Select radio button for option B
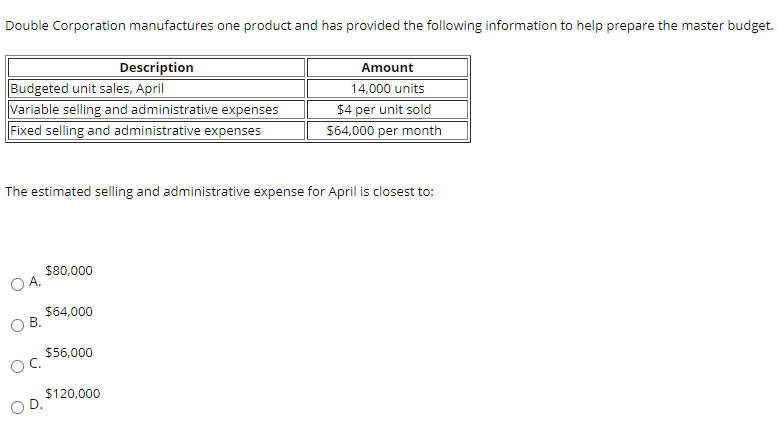Screen dimensions: 779x422 [x=17, y=326]
